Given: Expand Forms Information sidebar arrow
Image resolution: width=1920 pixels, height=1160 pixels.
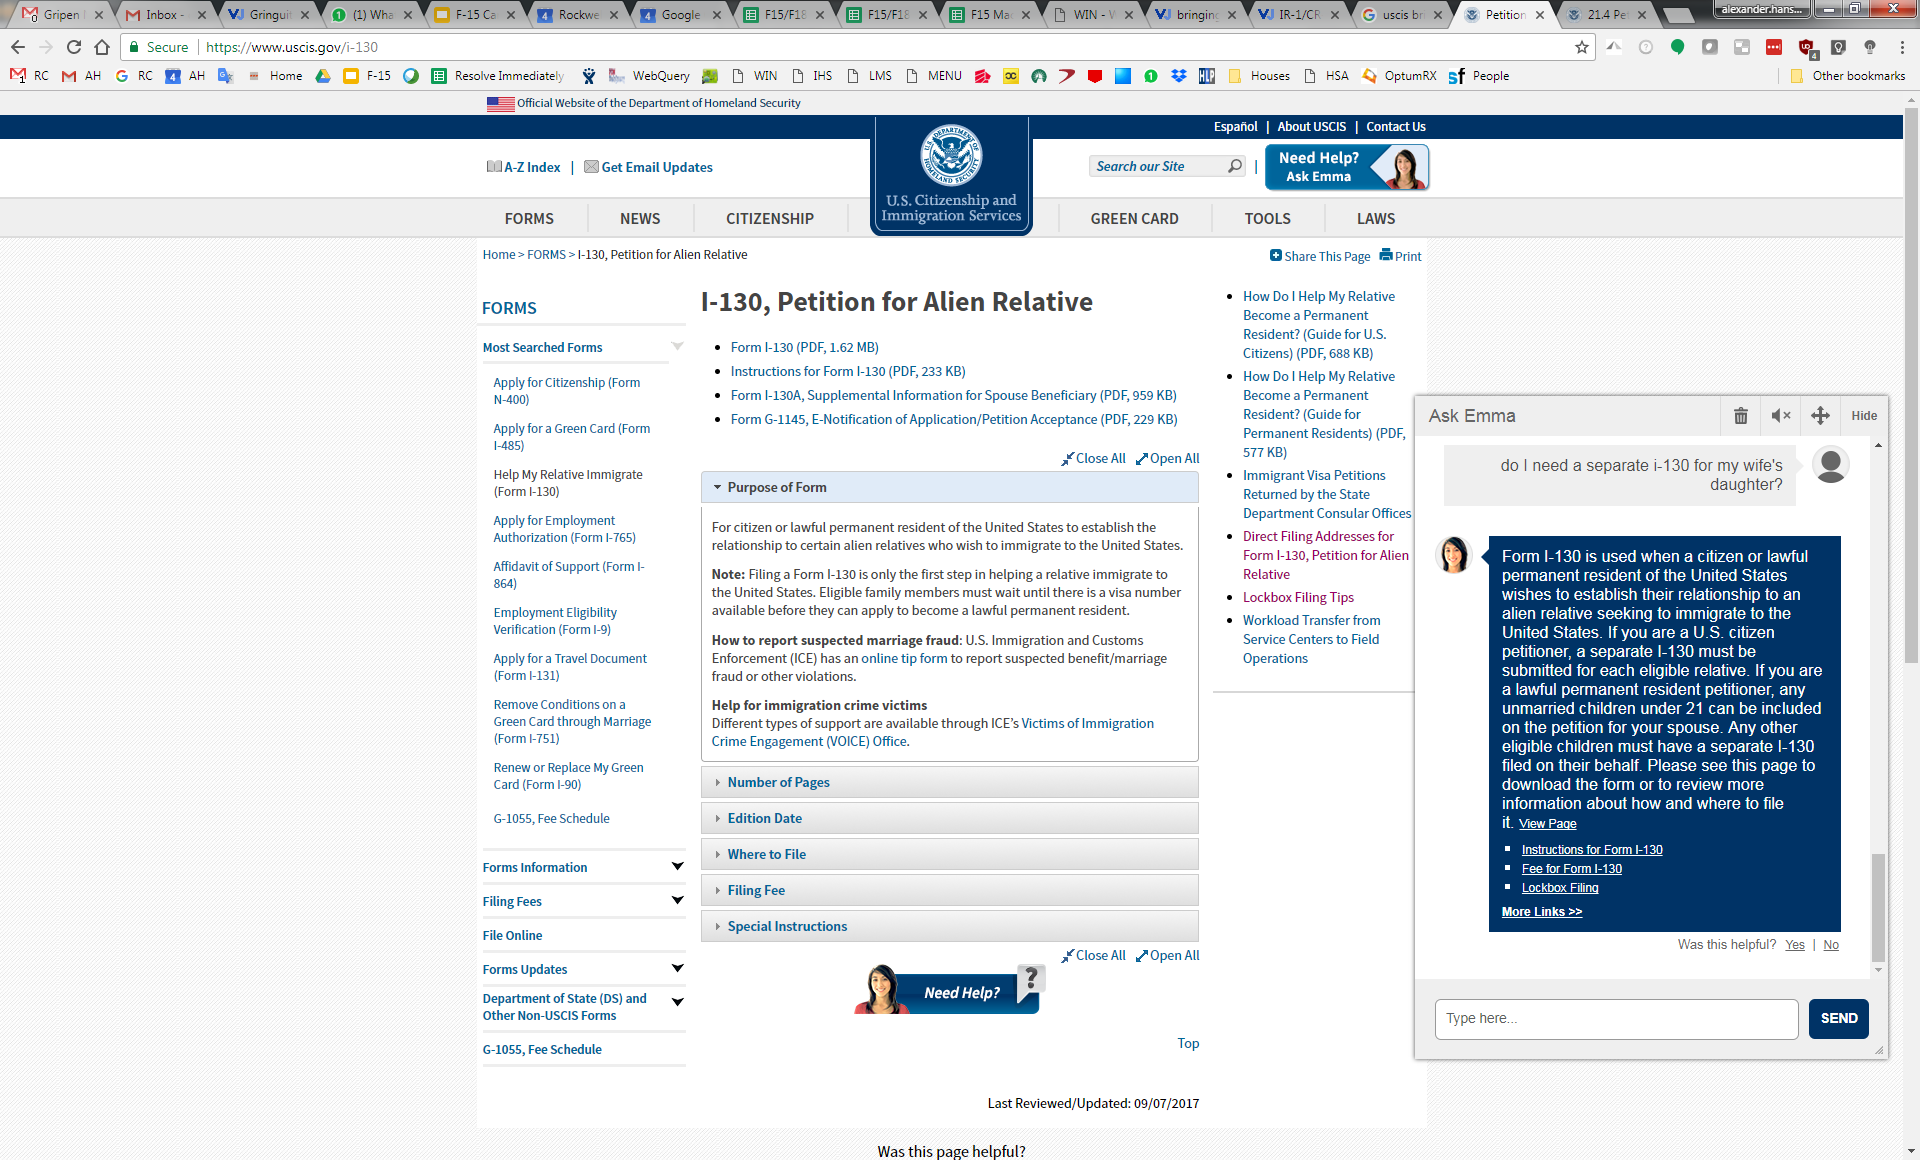Looking at the screenshot, I should [x=677, y=866].
